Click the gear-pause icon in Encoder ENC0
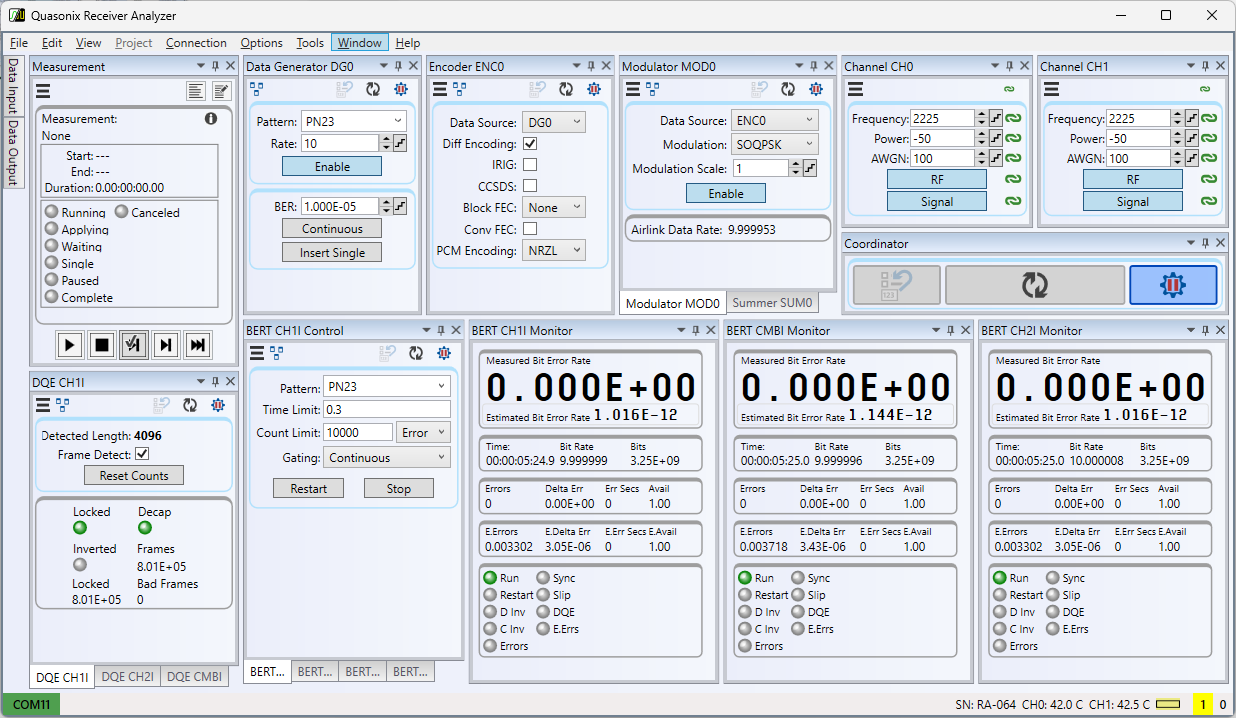Screen dimensions: 1236x718 click(593, 89)
